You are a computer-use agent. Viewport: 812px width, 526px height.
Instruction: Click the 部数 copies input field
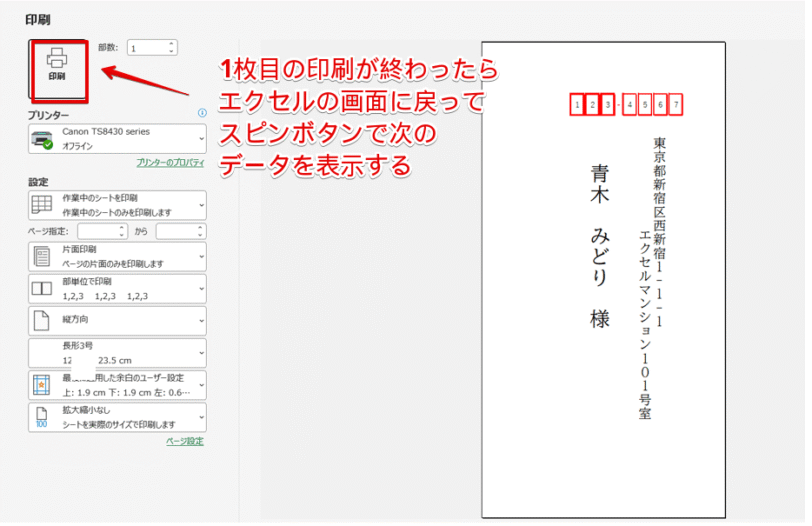(x=148, y=48)
